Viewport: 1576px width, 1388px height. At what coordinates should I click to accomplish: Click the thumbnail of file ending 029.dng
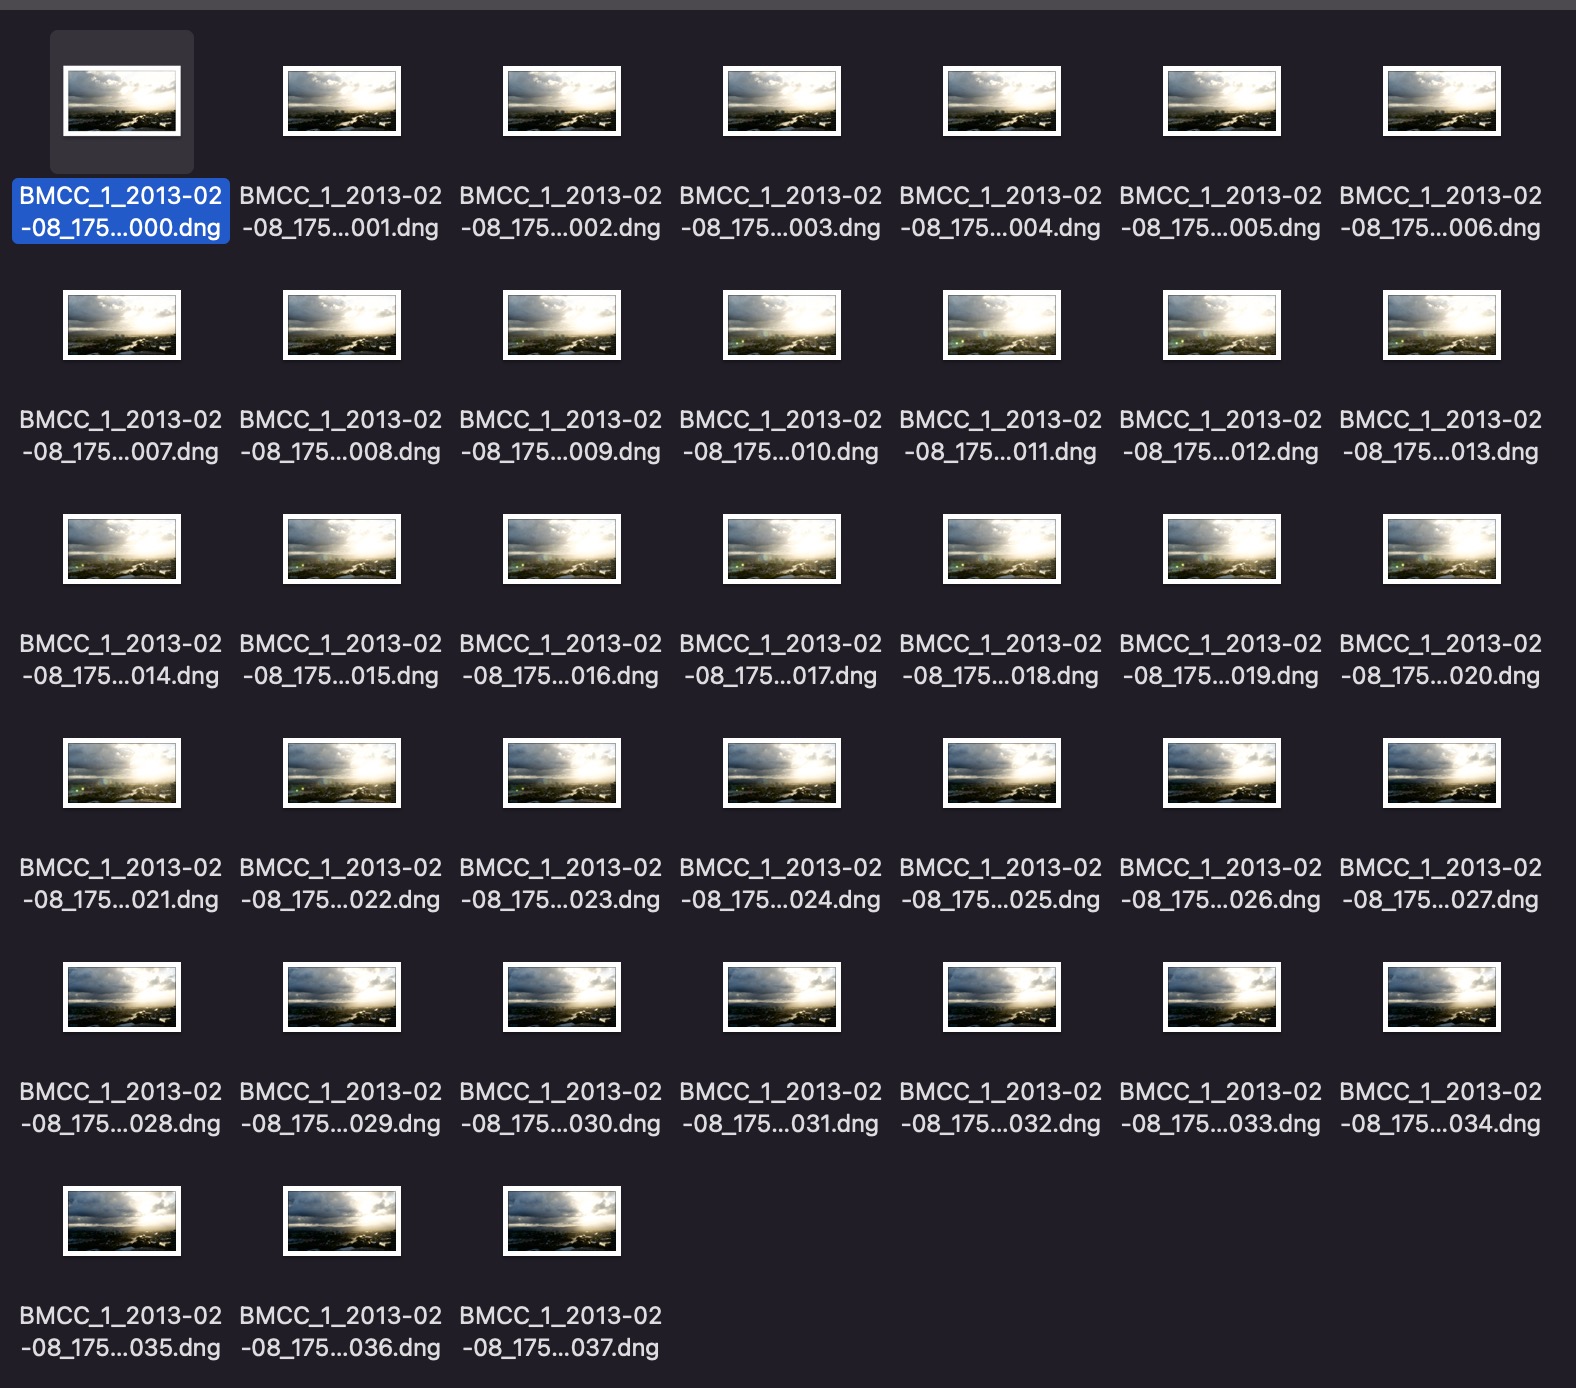click(342, 997)
